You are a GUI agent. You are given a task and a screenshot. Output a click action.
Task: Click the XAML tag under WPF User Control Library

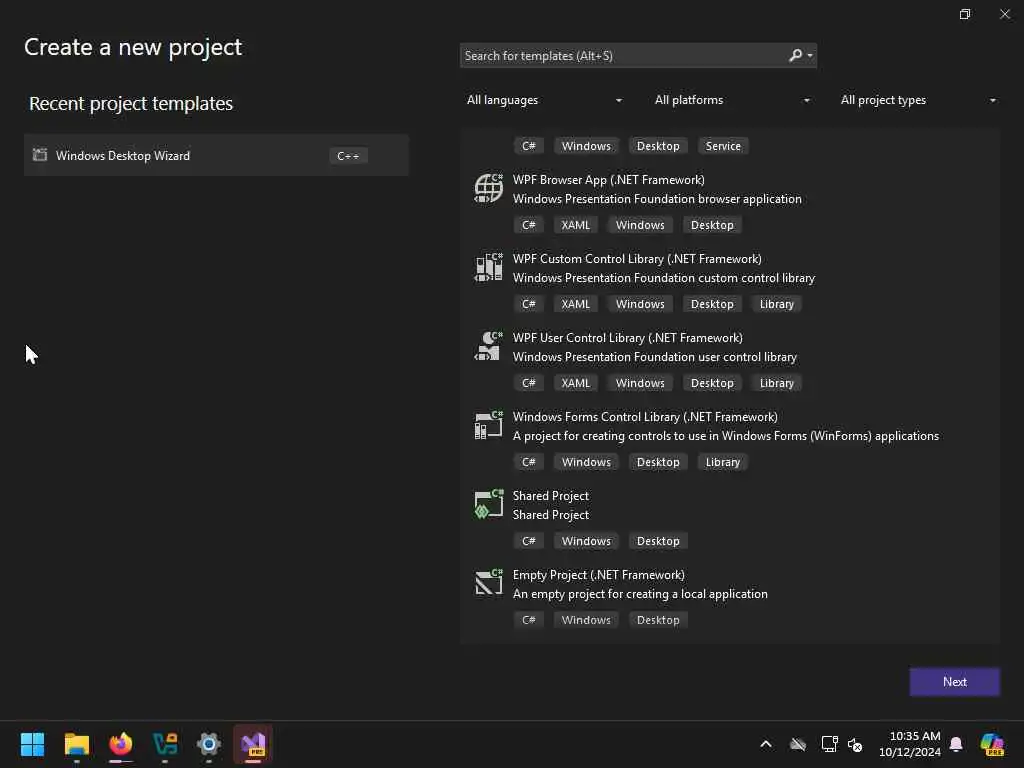pyautogui.click(x=575, y=383)
